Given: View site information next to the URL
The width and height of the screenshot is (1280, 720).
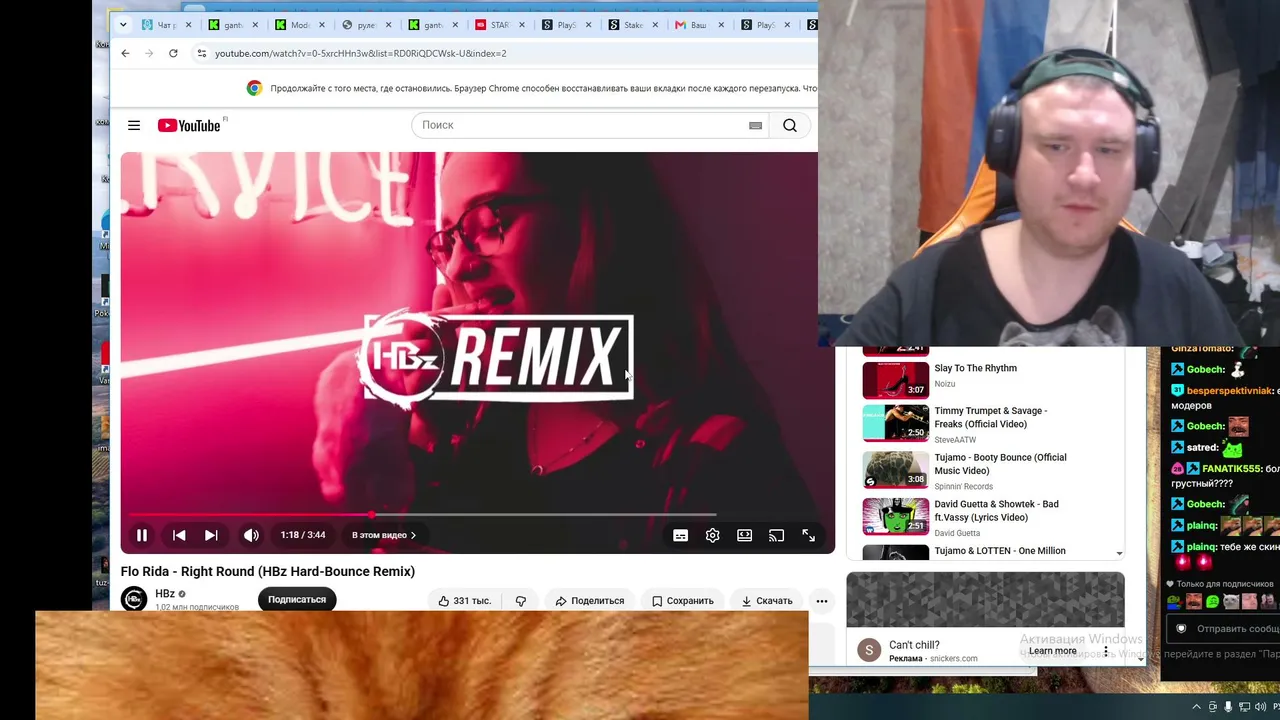Looking at the screenshot, I should click(201, 53).
